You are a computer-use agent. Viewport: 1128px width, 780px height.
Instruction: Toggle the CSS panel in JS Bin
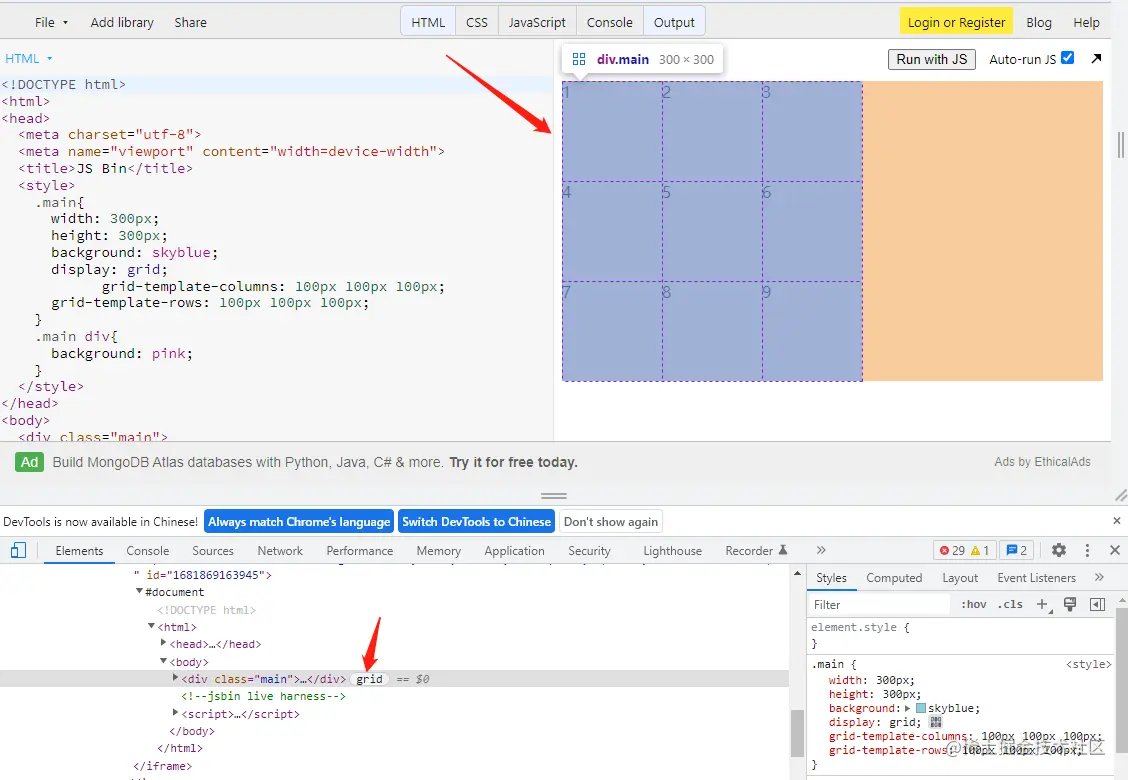pos(477,22)
